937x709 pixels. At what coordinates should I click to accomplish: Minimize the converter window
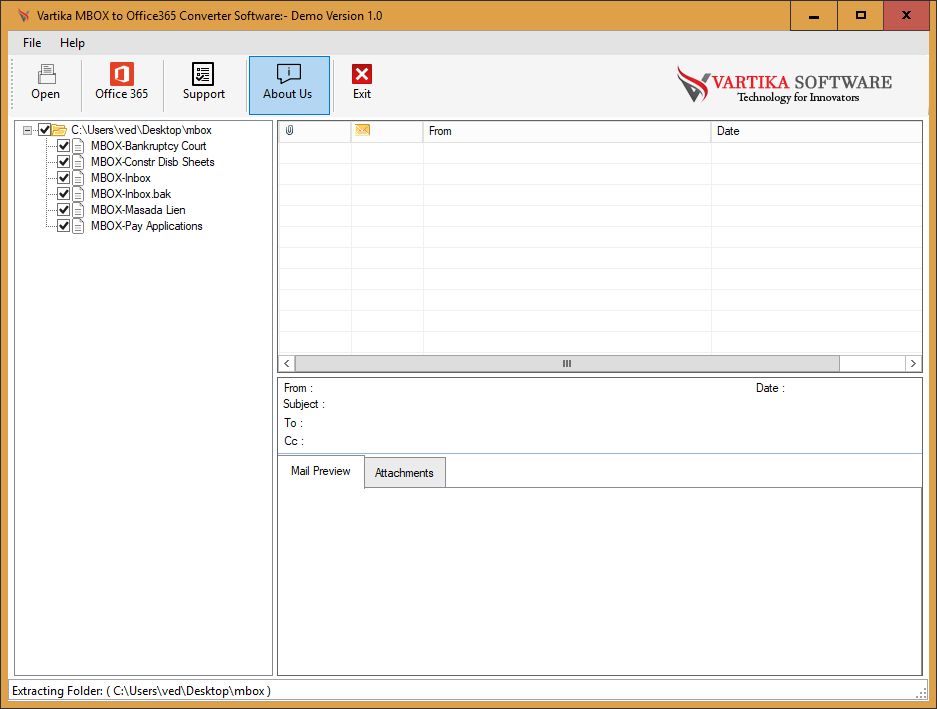click(813, 16)
